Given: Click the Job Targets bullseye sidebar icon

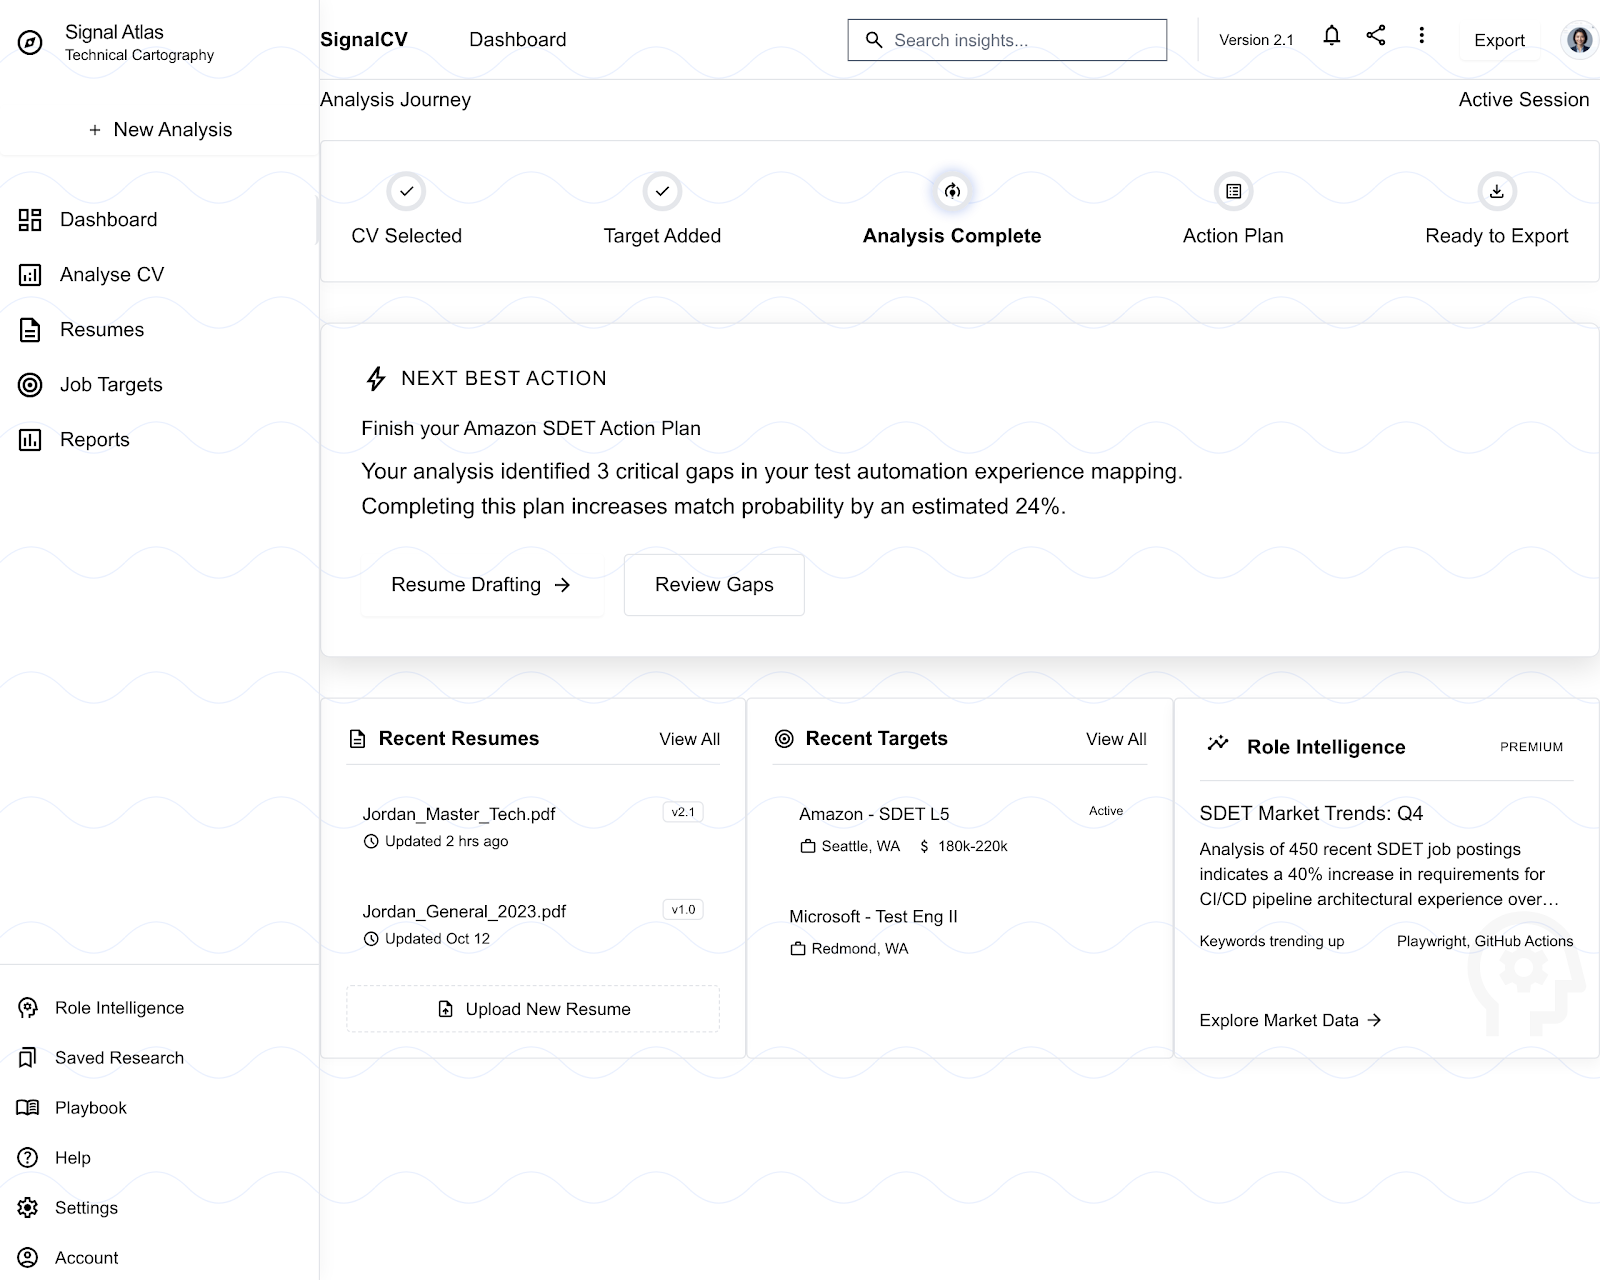Looking at the screenshot, I should [30, 385].
